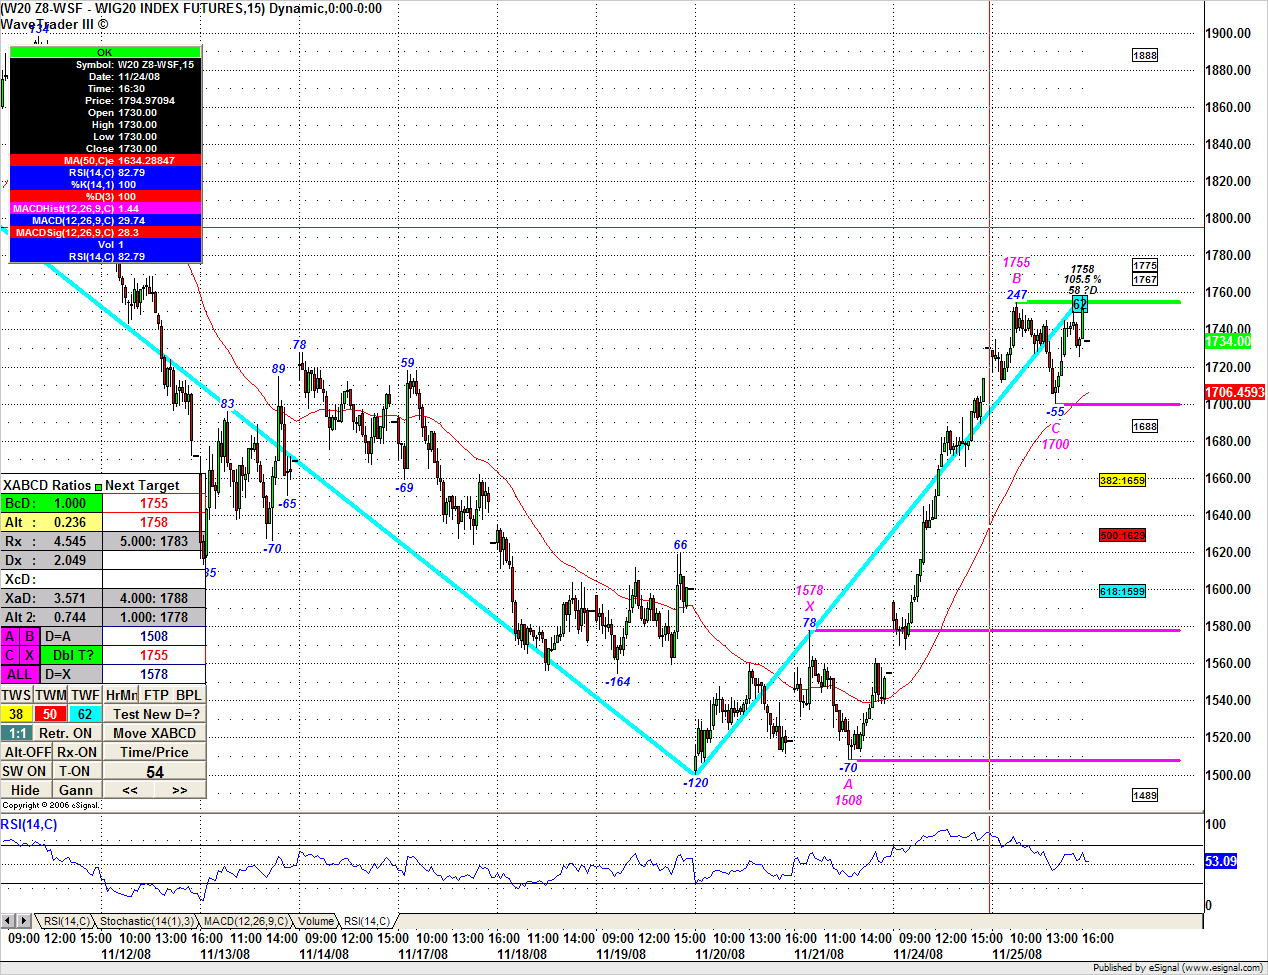The image size is (1268, 975).
Task: Click the magenta X point button
Action: coord(30,655)
